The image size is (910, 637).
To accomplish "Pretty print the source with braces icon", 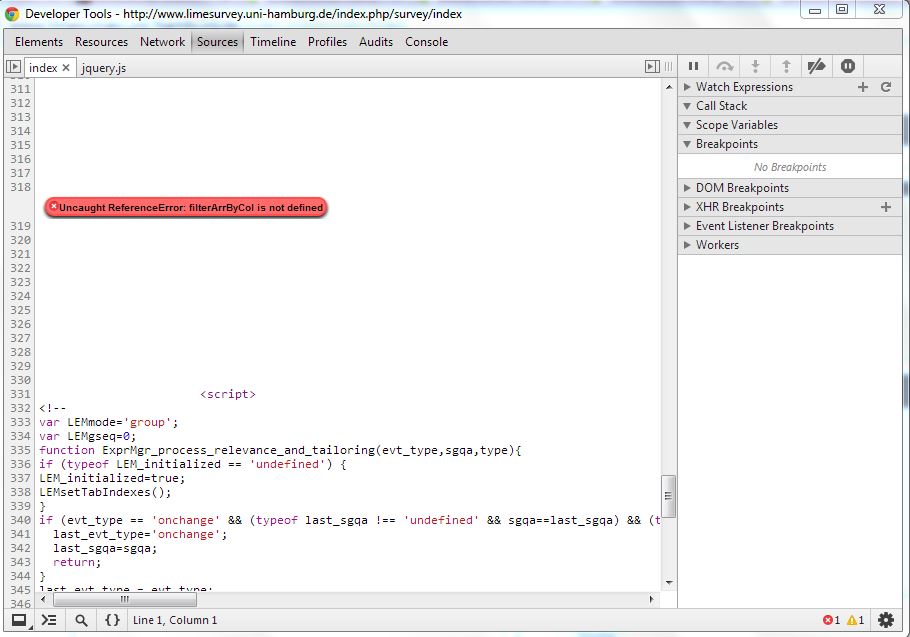I will click(112, 620).
